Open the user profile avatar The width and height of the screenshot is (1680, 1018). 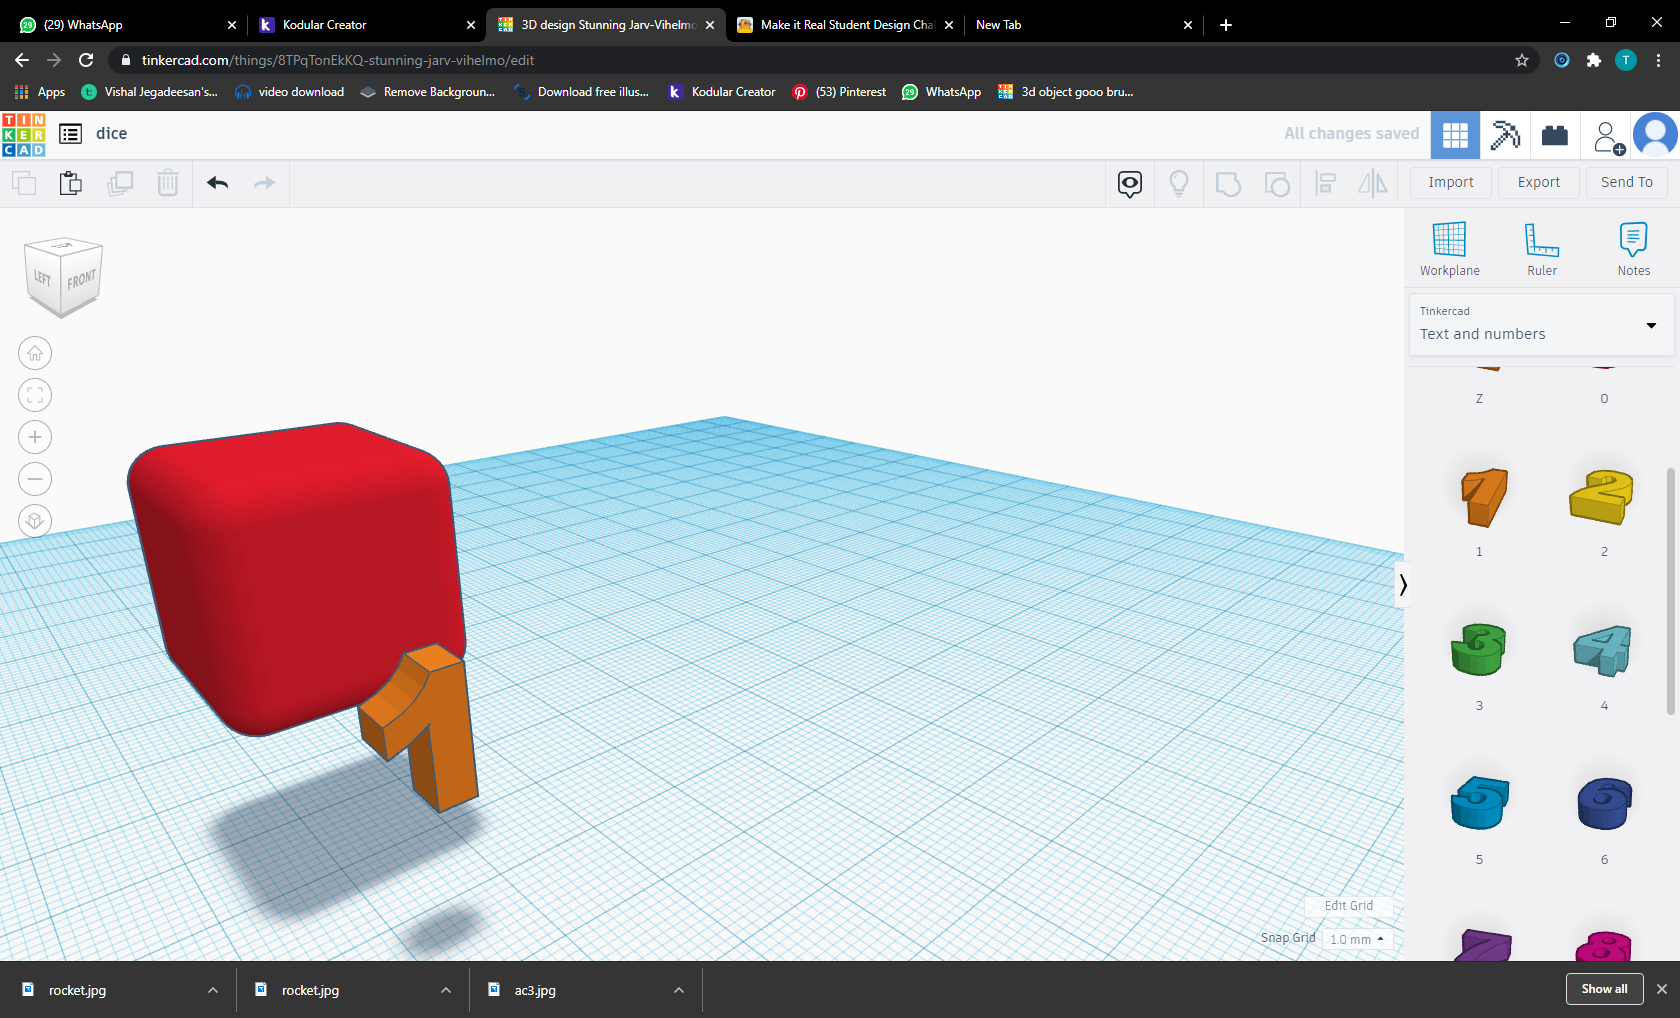click(1655, 135)
